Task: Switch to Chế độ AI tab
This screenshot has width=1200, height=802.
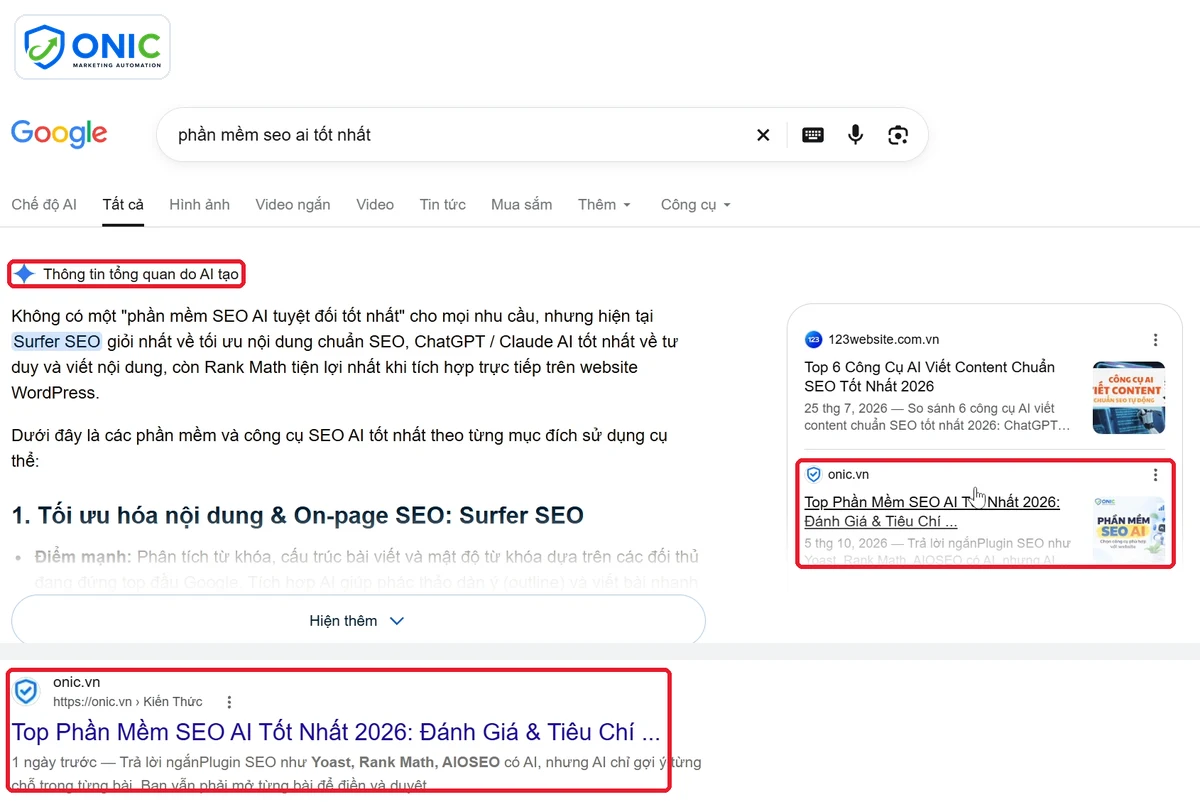Action: (44, 204)
